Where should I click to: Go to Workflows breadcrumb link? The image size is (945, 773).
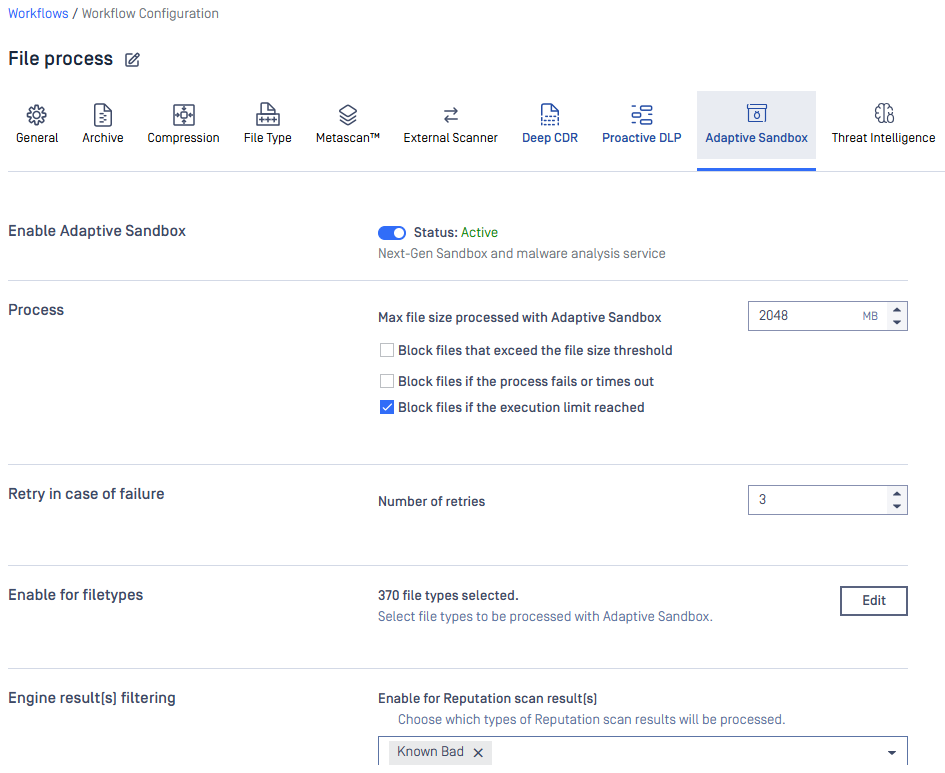[38, 14]
